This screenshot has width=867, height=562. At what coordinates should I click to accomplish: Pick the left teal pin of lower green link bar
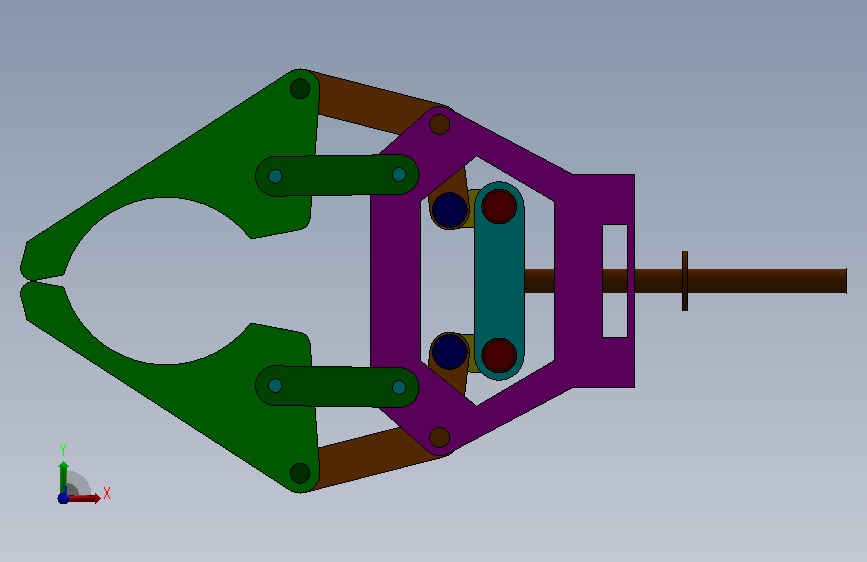coord(275,386)
